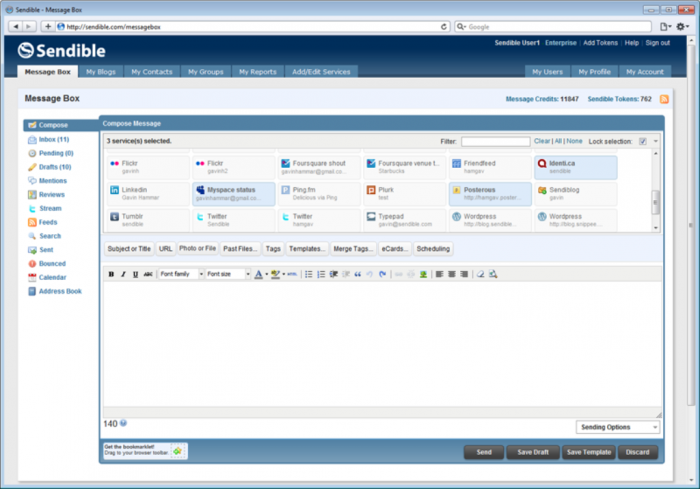Screen dimensions: 700x489
Task: Toggle the Lock selection checkbox
Action: [x=642, y=141]
